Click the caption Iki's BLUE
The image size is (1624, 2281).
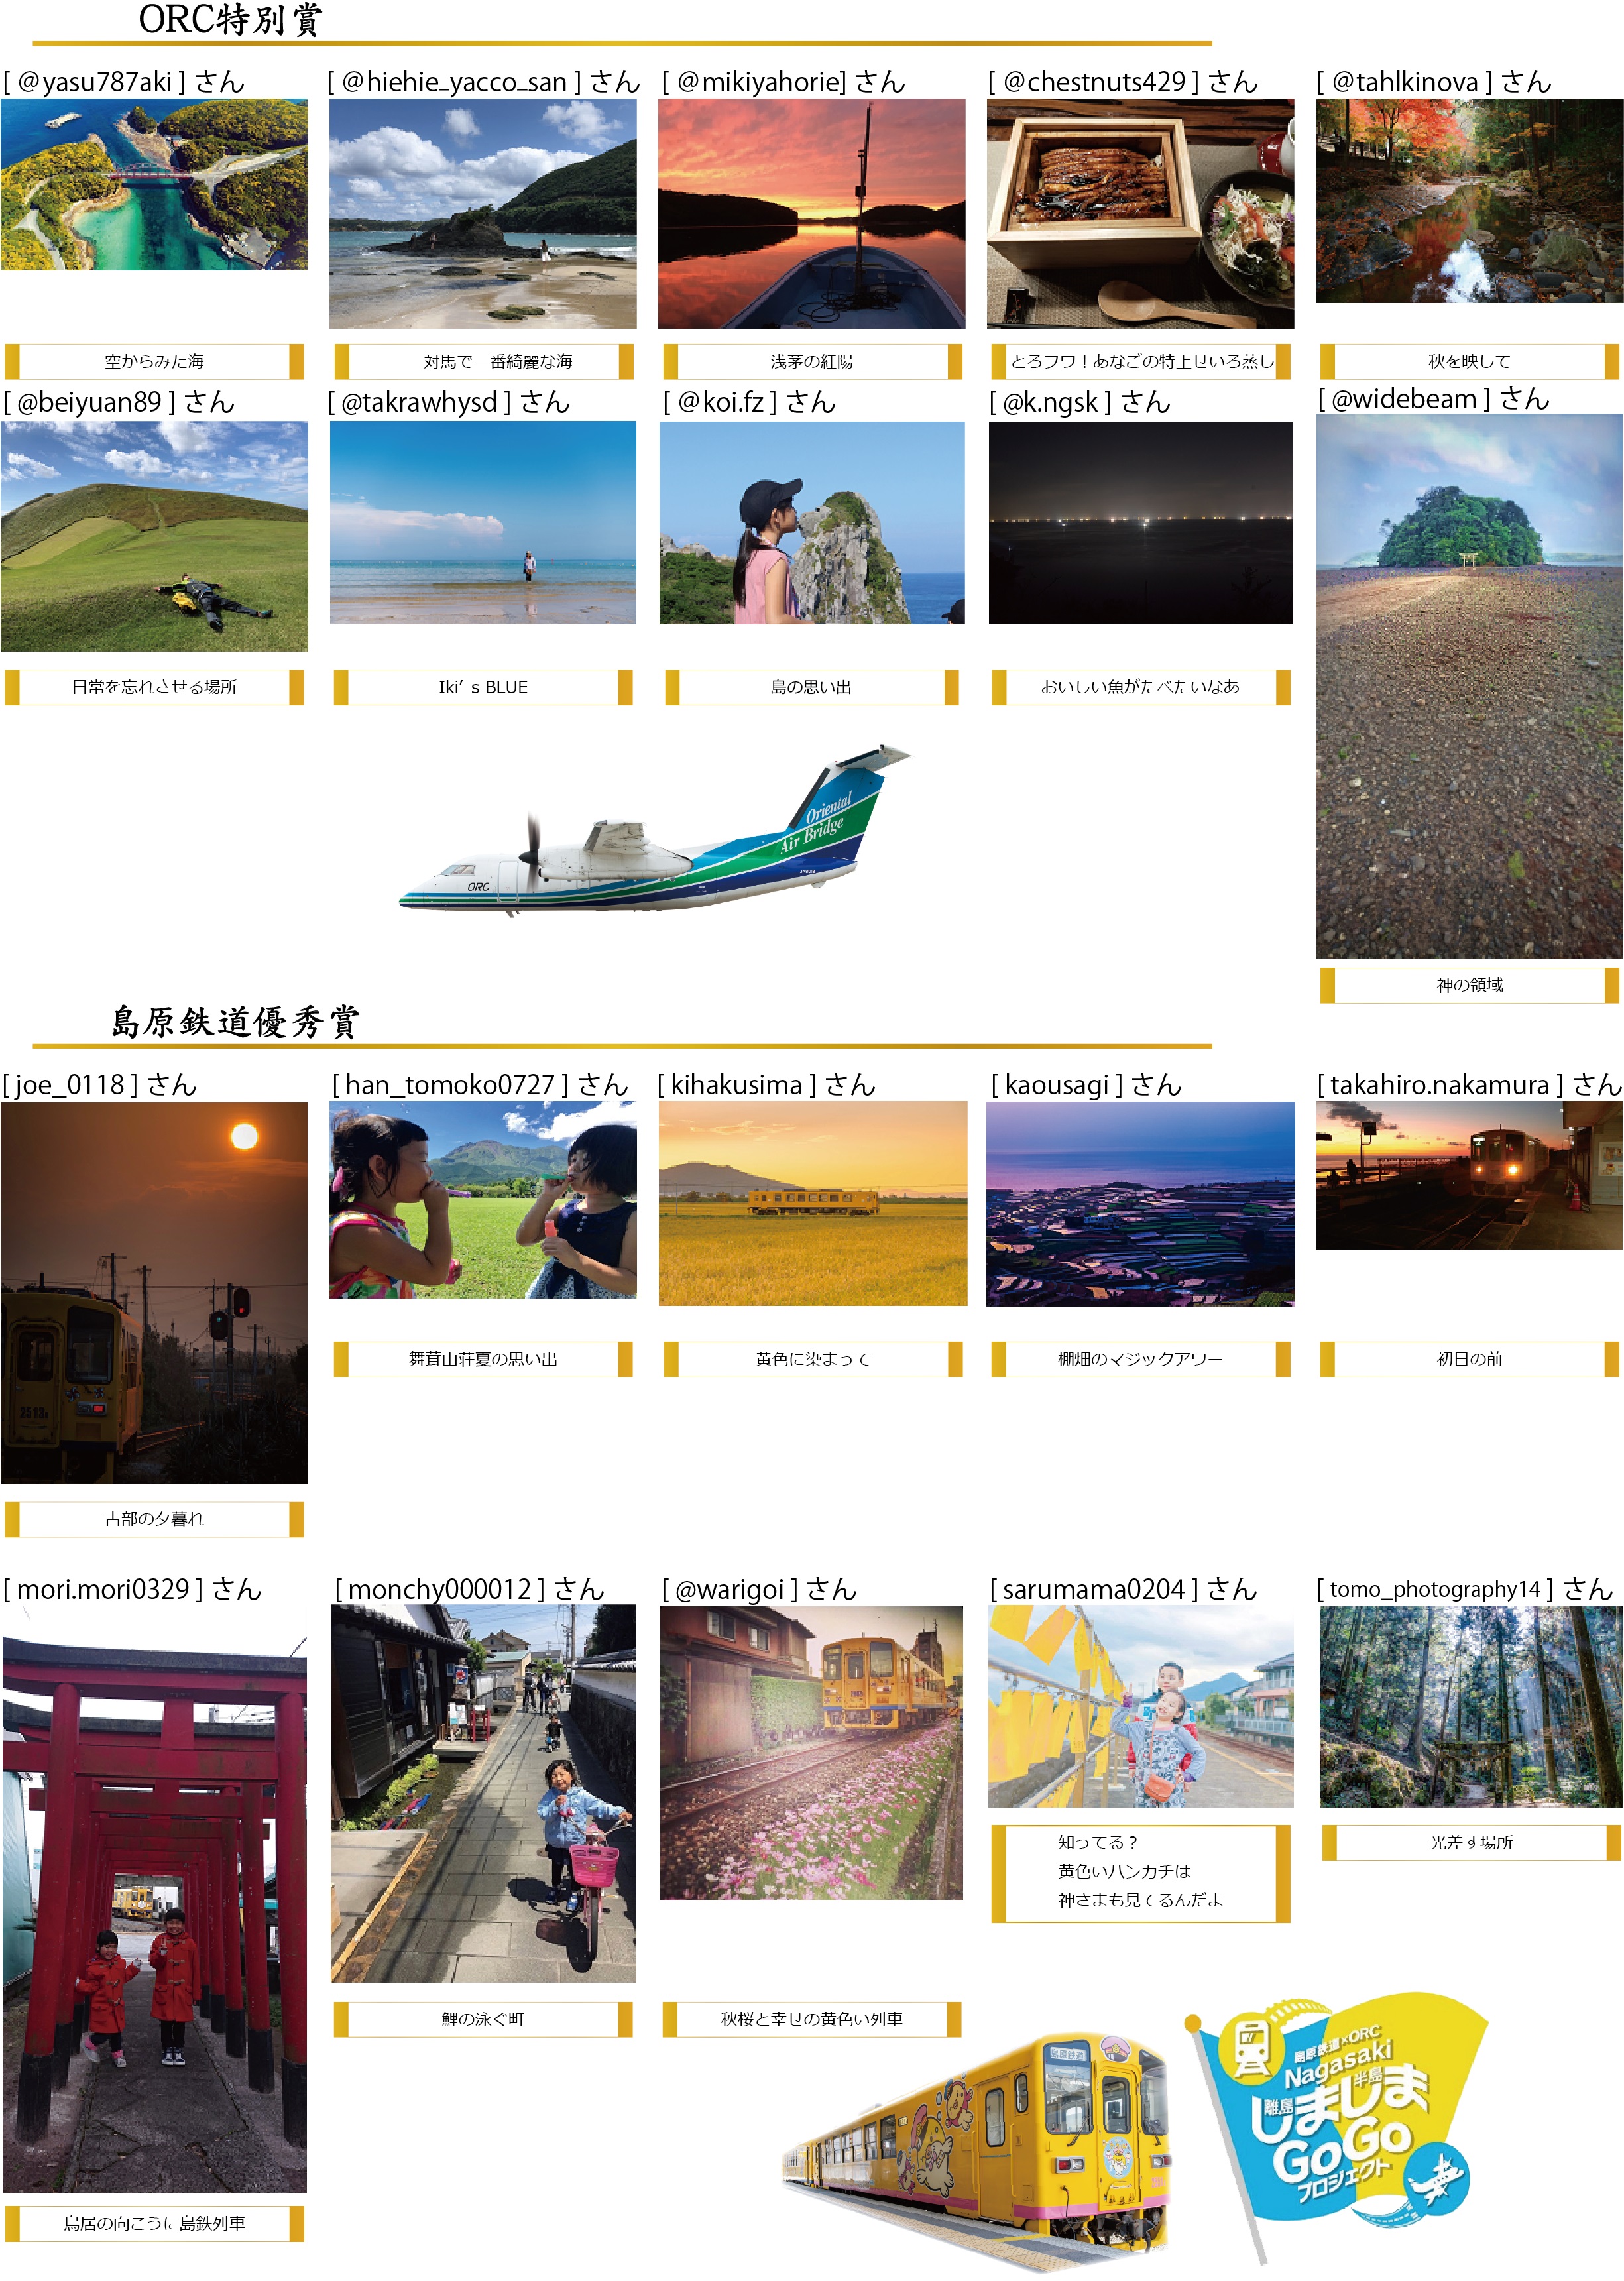[483, 687]
